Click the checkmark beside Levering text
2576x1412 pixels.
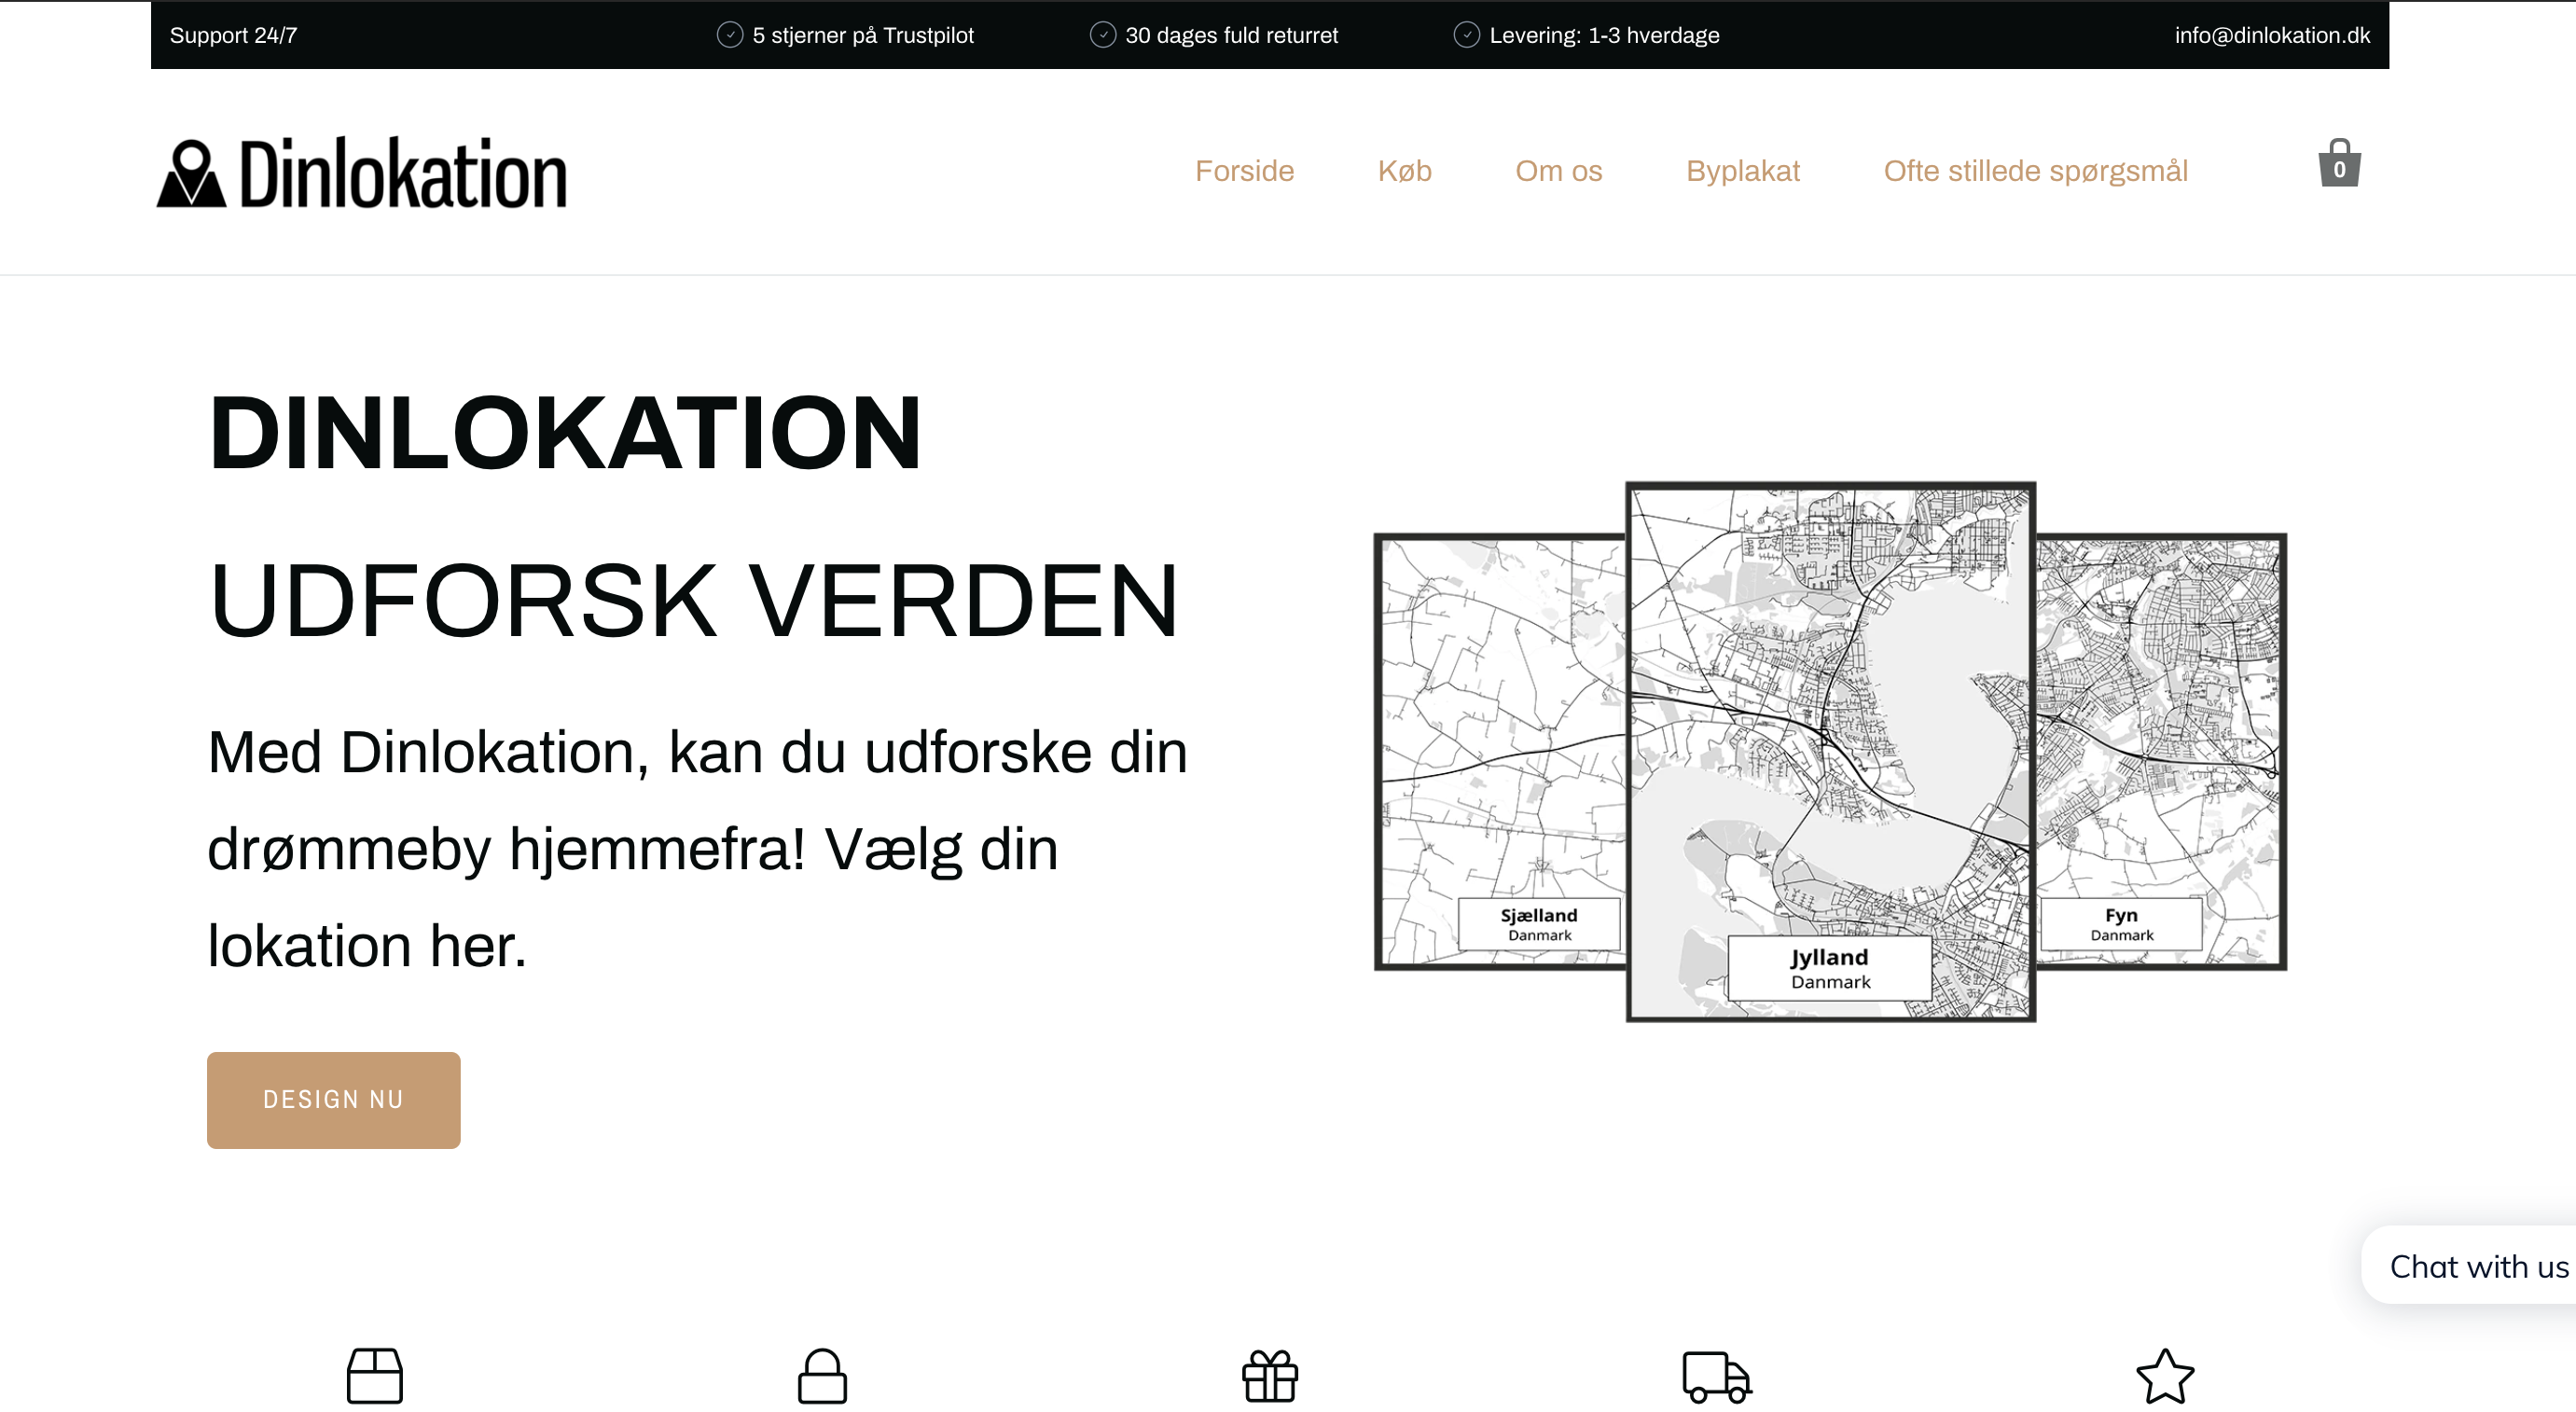[x=1466, y=35]
